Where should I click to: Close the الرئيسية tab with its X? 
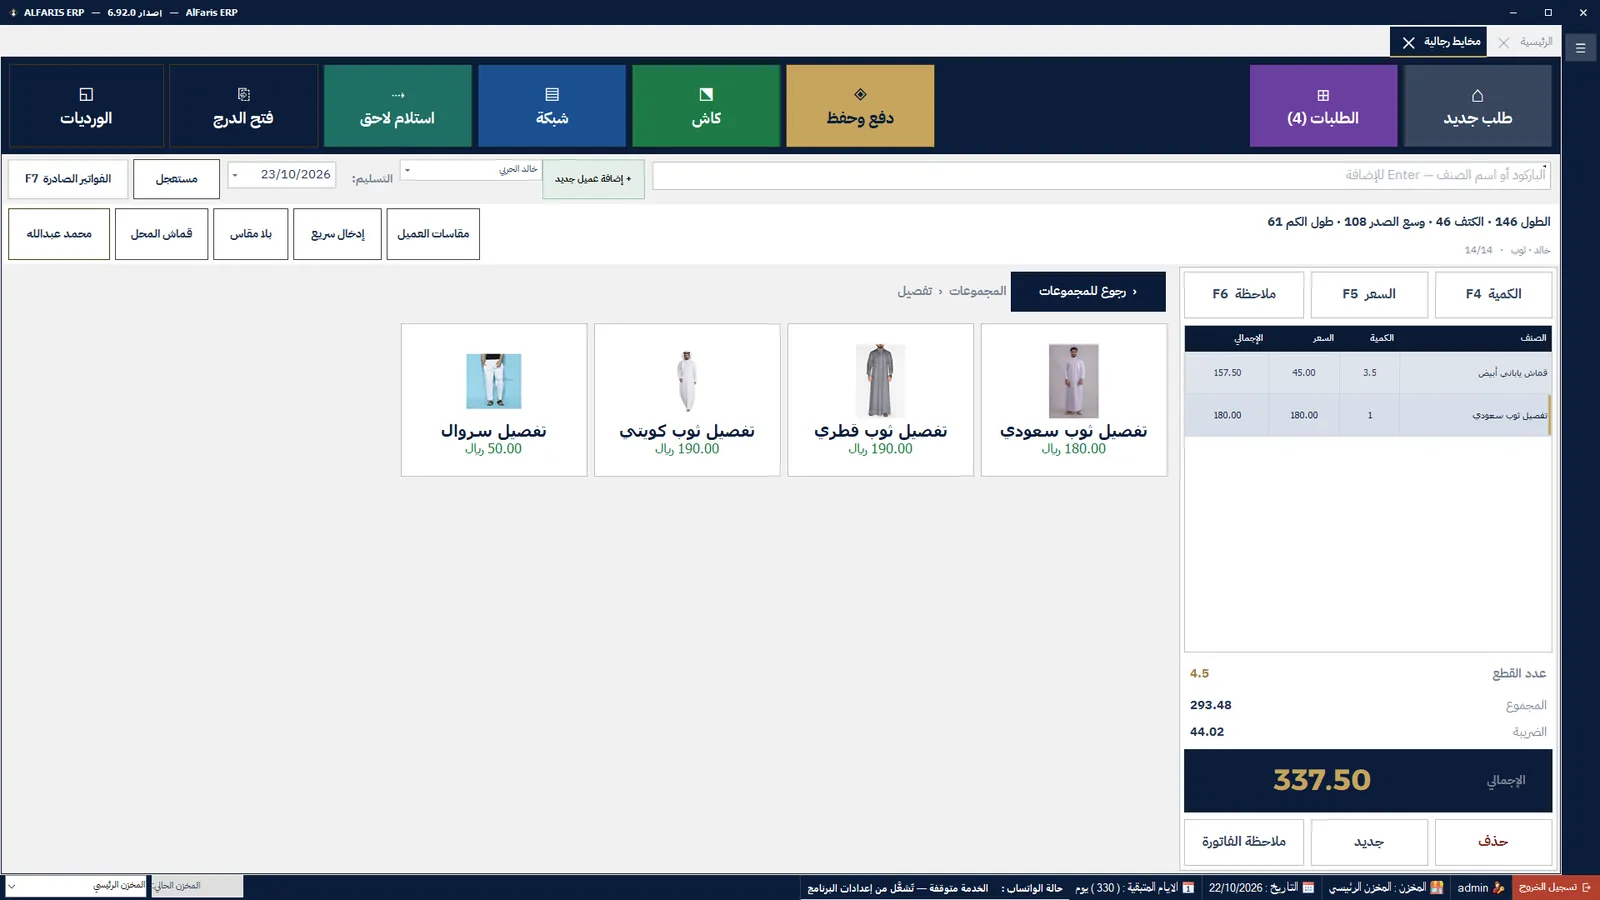tap(1503, 42)
